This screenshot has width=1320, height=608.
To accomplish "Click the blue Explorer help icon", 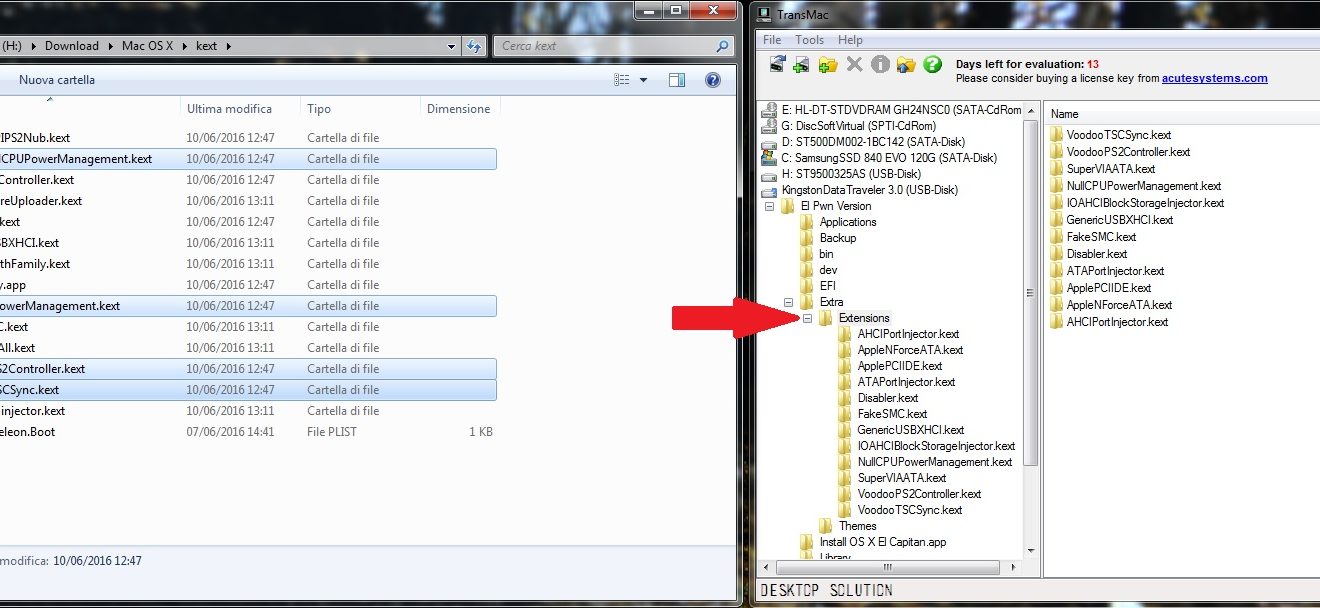I will point(713,80).
